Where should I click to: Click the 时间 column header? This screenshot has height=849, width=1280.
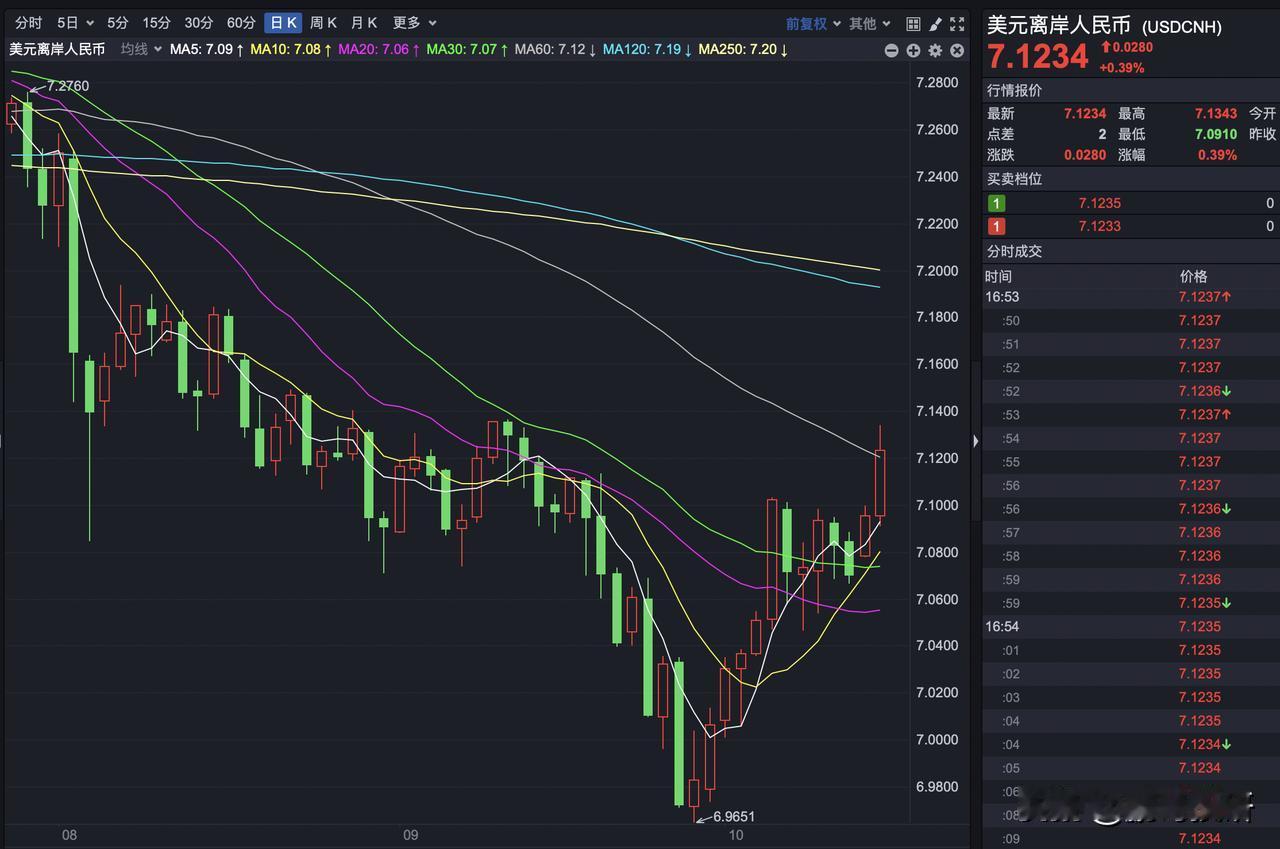tap(998, 276)
